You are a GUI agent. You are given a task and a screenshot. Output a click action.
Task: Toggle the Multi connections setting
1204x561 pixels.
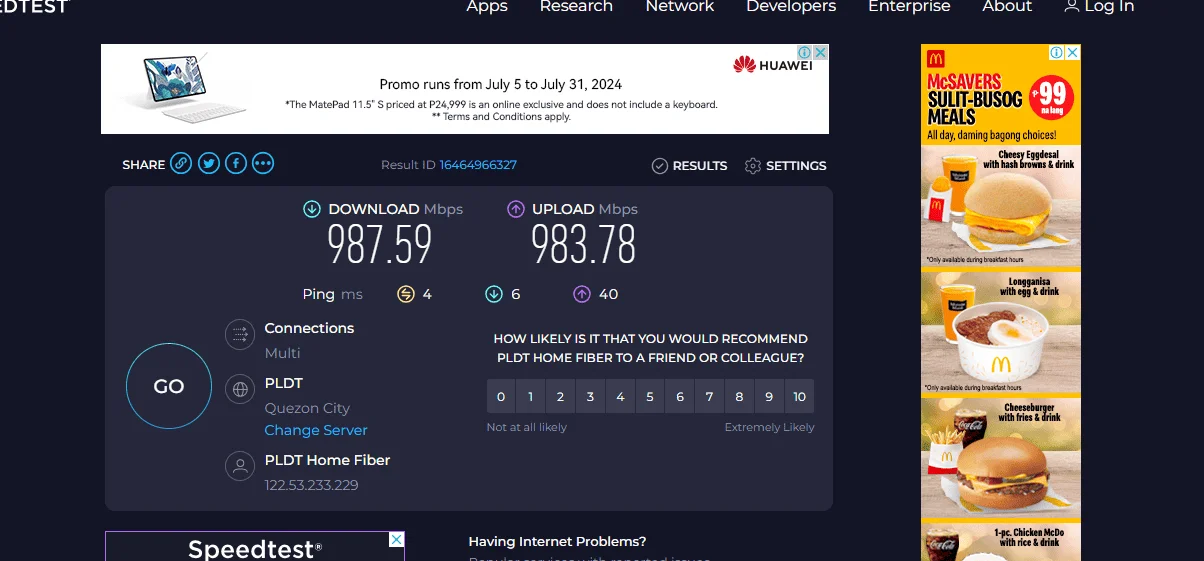click(282, 353)
